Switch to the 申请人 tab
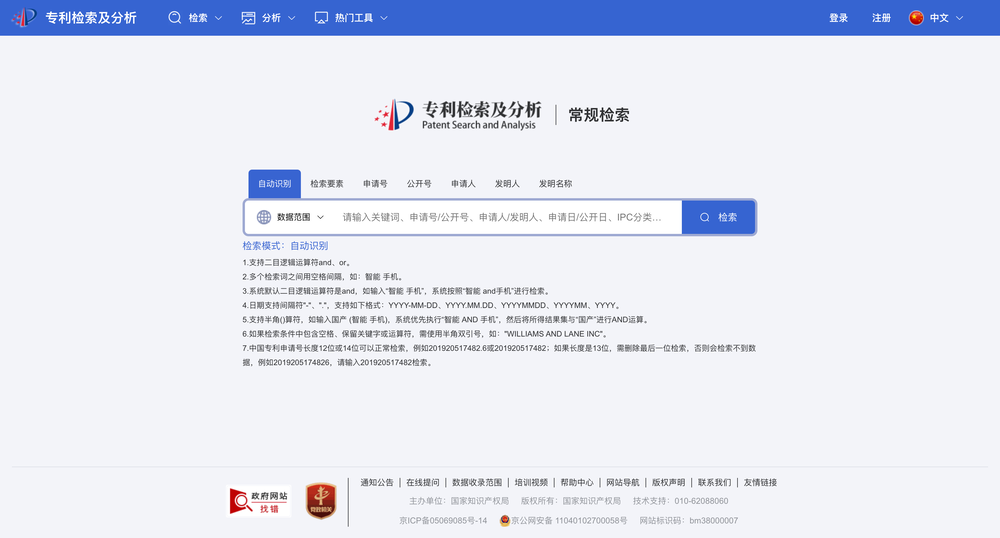This screenshot has height=538, width=1000. [x=463, y=184]
